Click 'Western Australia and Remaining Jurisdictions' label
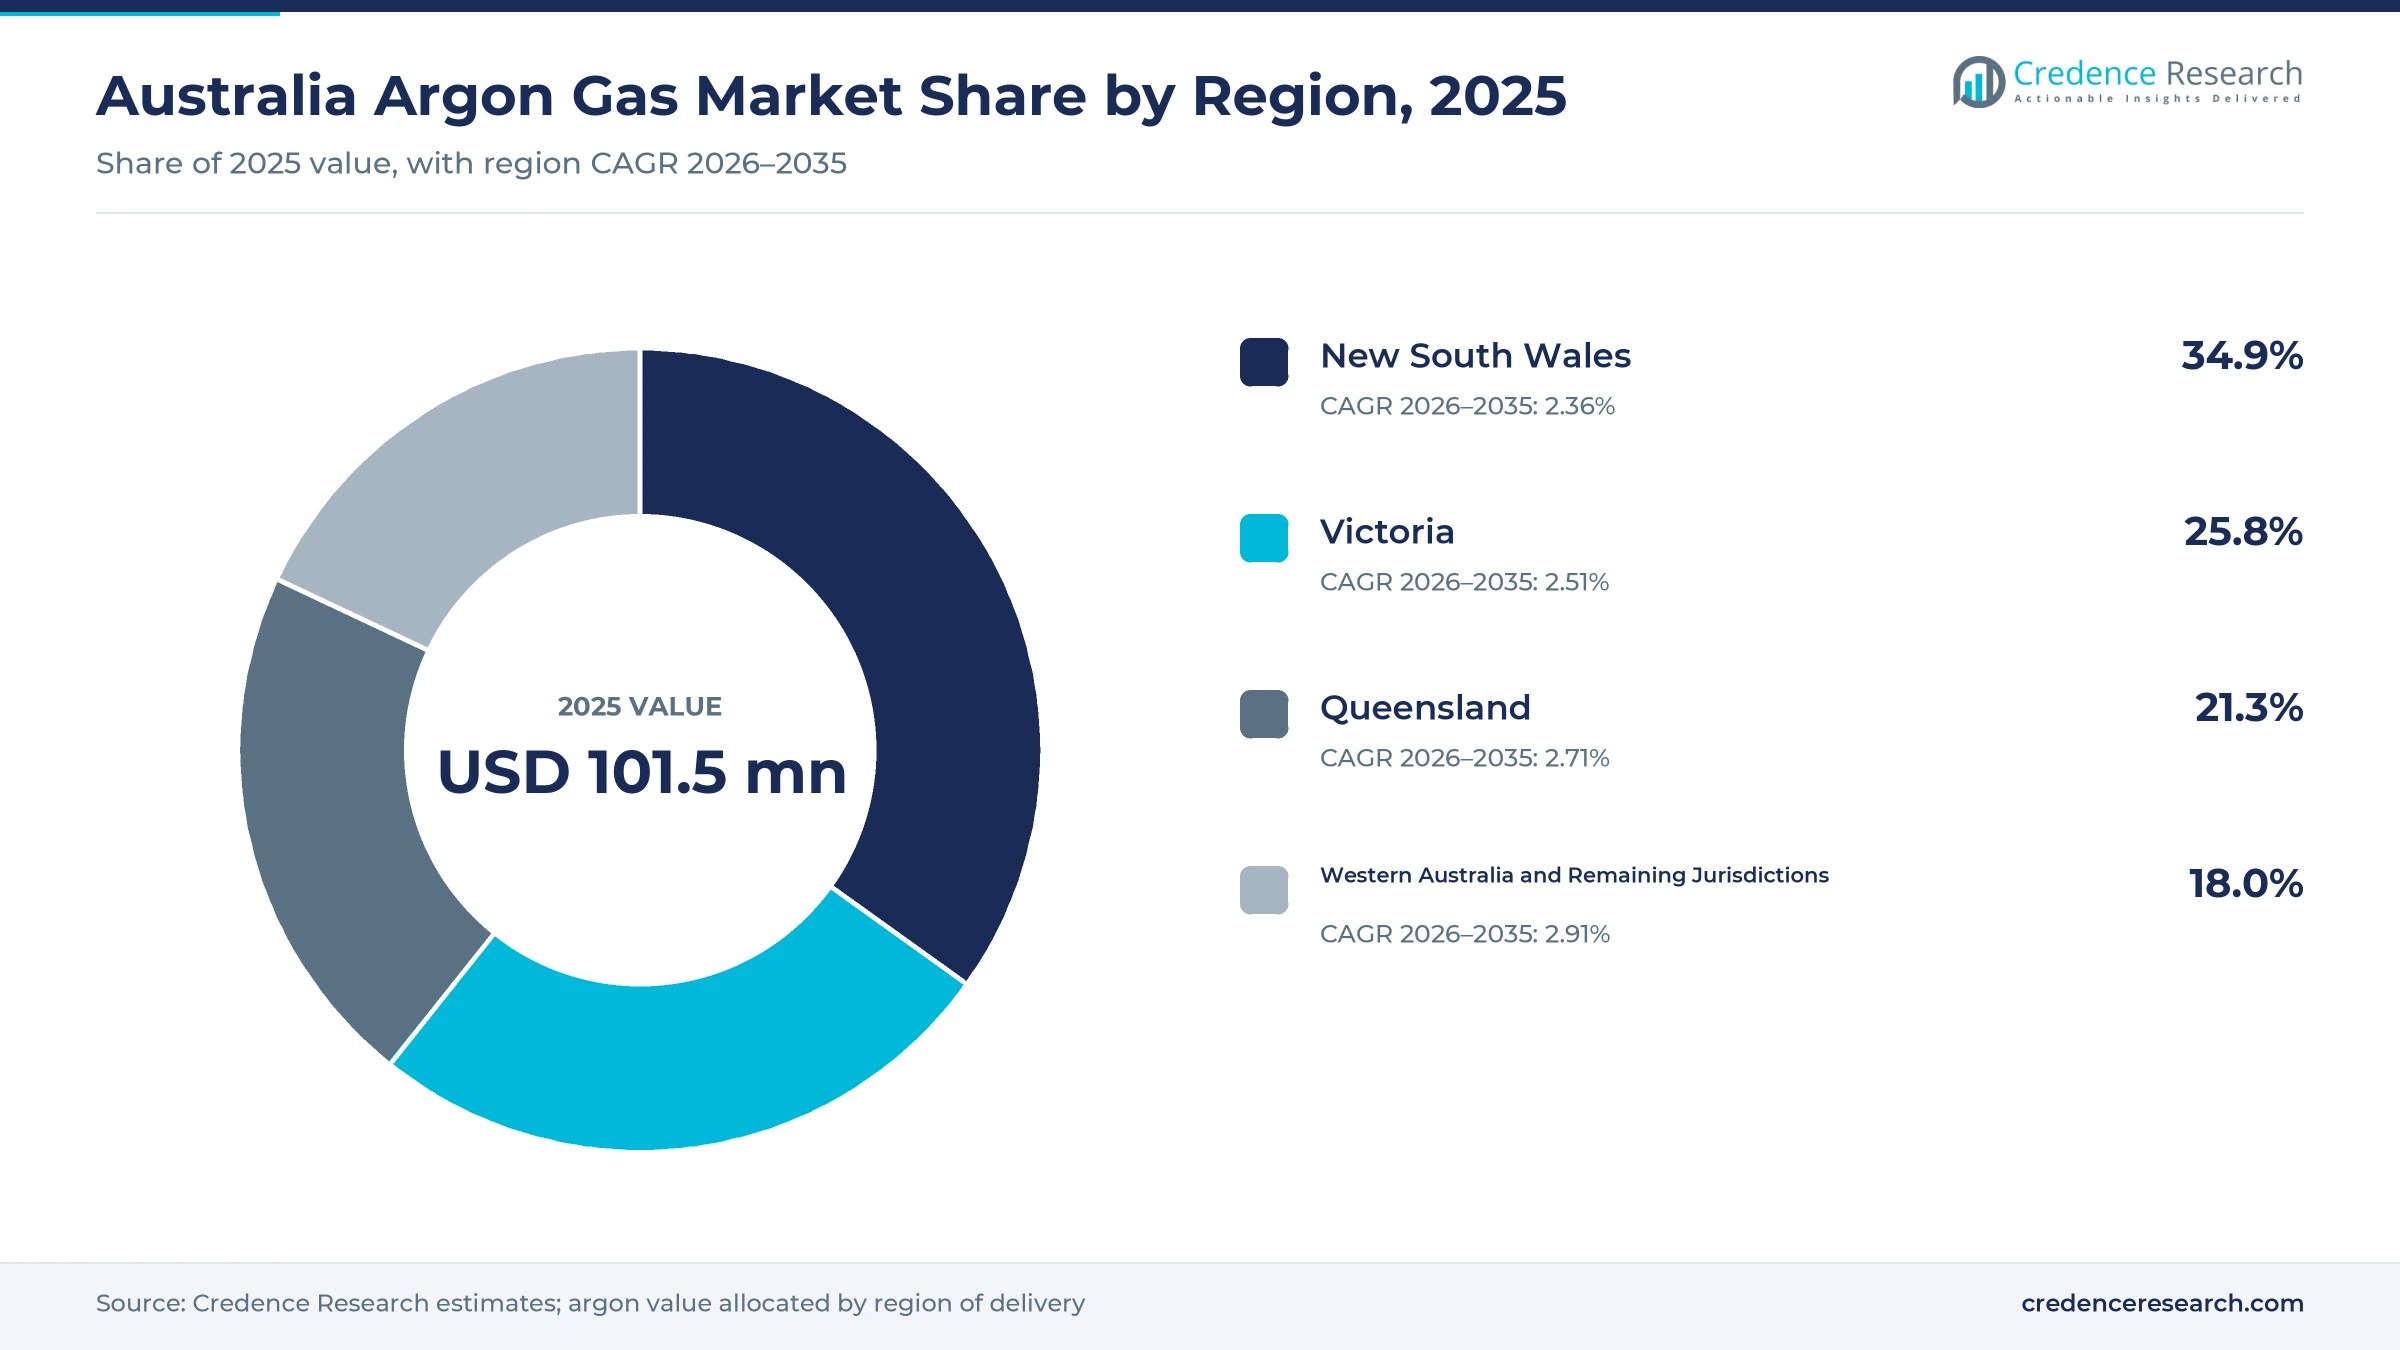2400x1350 pixels. (x=1574, y=875)
